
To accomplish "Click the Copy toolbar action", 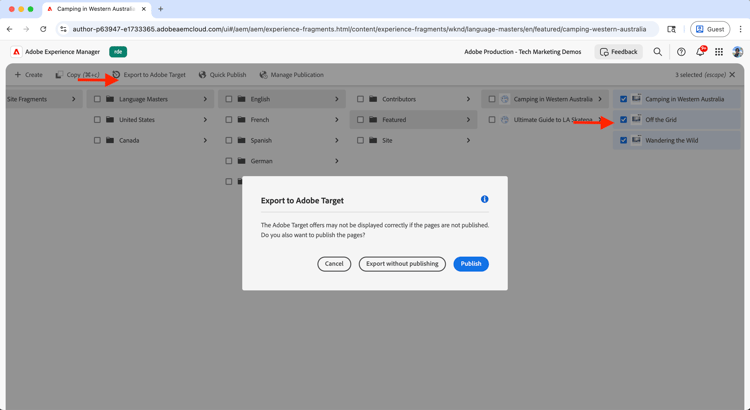I will point(77,75).
